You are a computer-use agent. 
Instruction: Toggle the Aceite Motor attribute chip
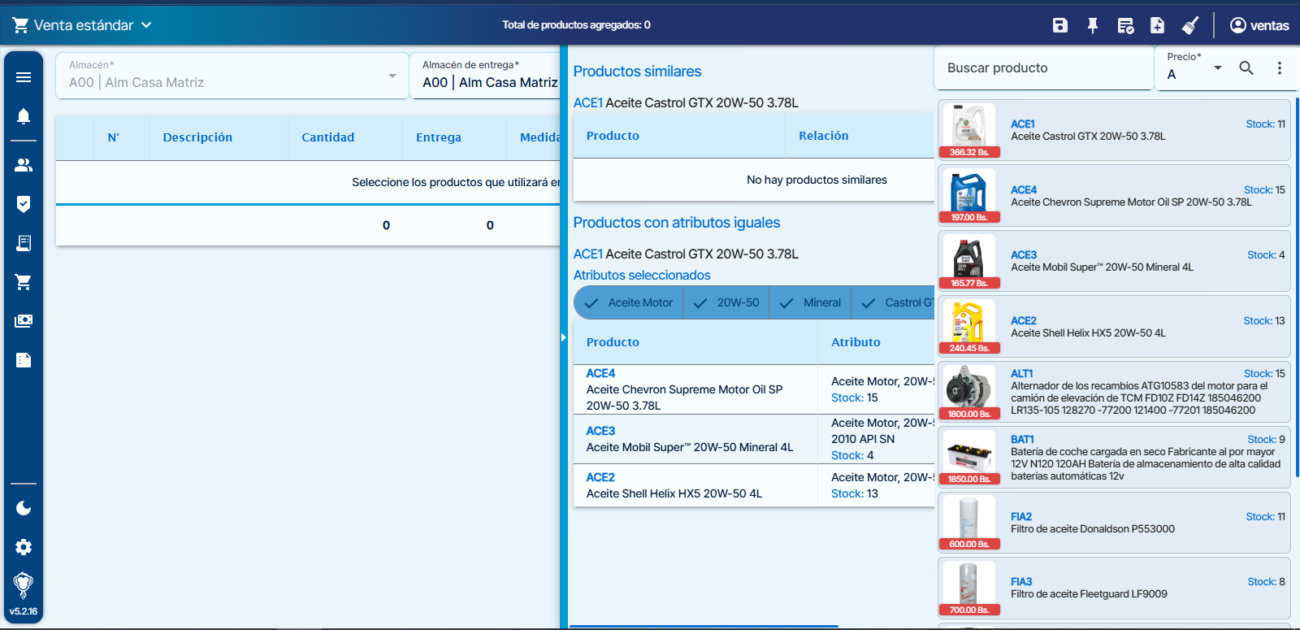[629, 302]
